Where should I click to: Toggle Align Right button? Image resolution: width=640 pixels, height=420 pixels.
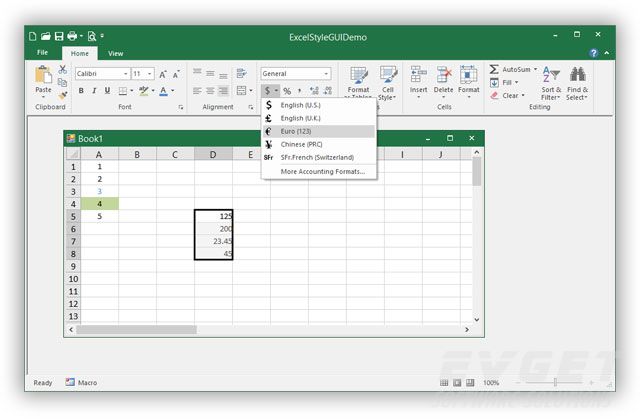(223, 91)
